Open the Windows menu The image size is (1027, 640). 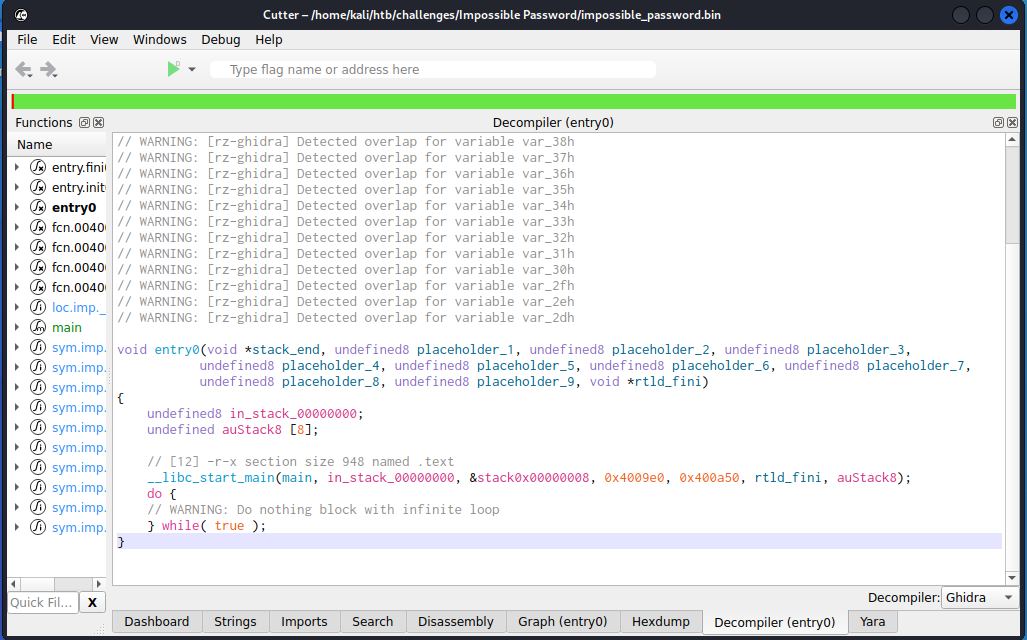coord(160,39)
